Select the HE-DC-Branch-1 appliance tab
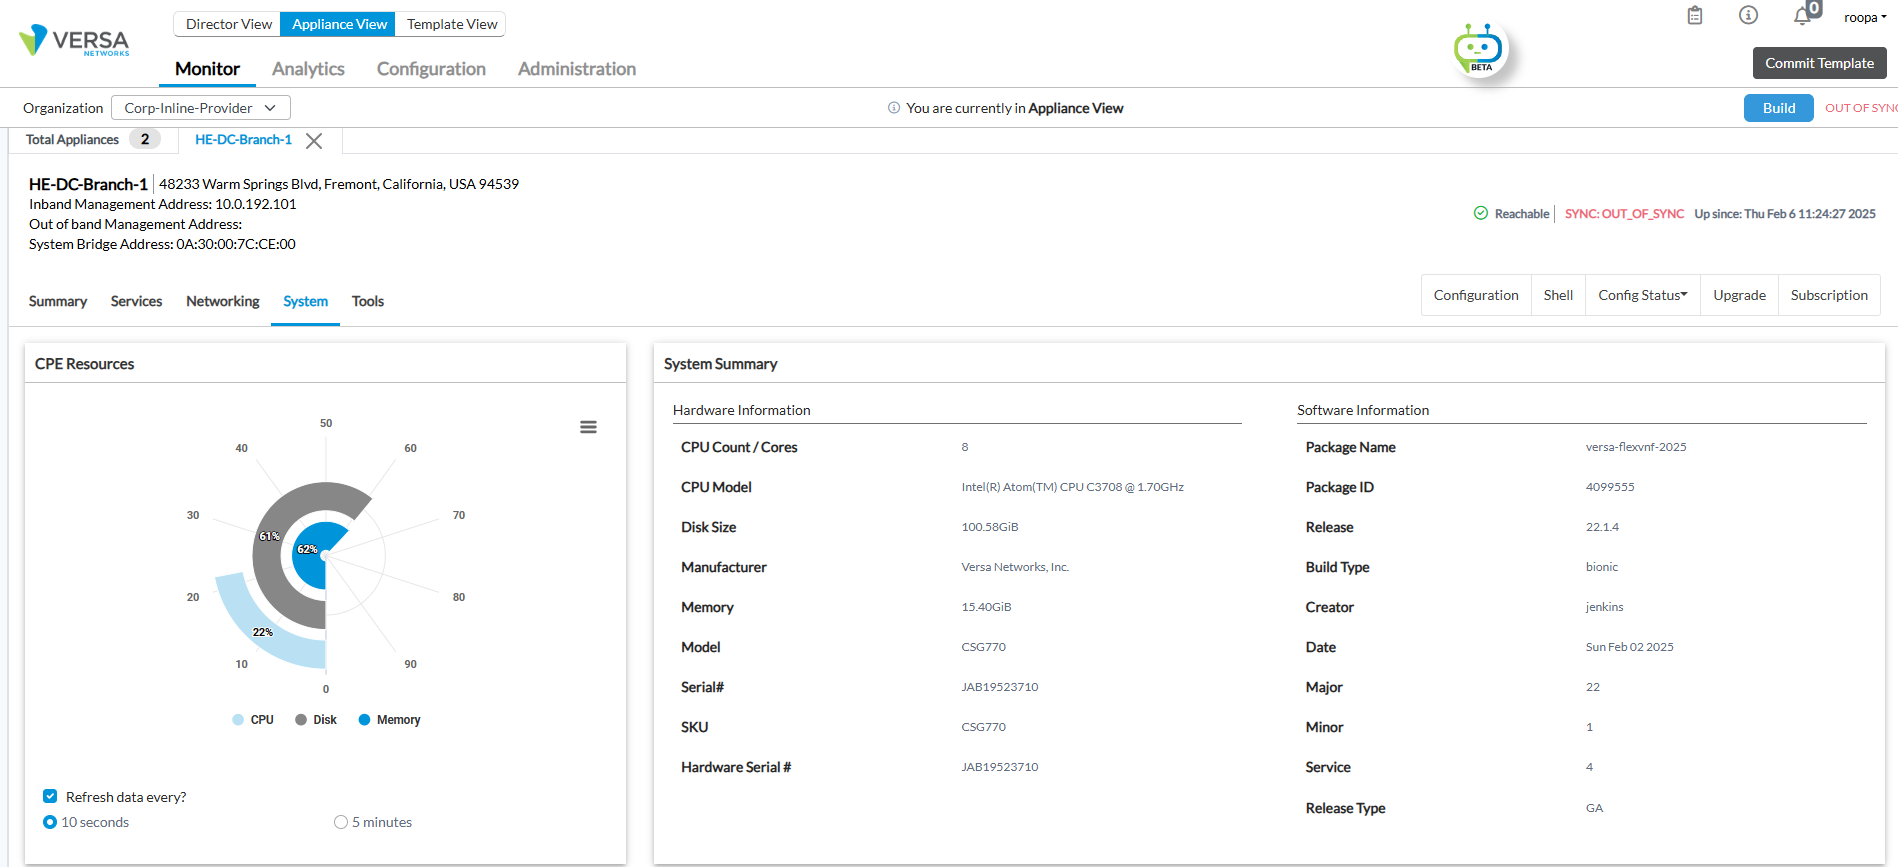 pos(243,140)
